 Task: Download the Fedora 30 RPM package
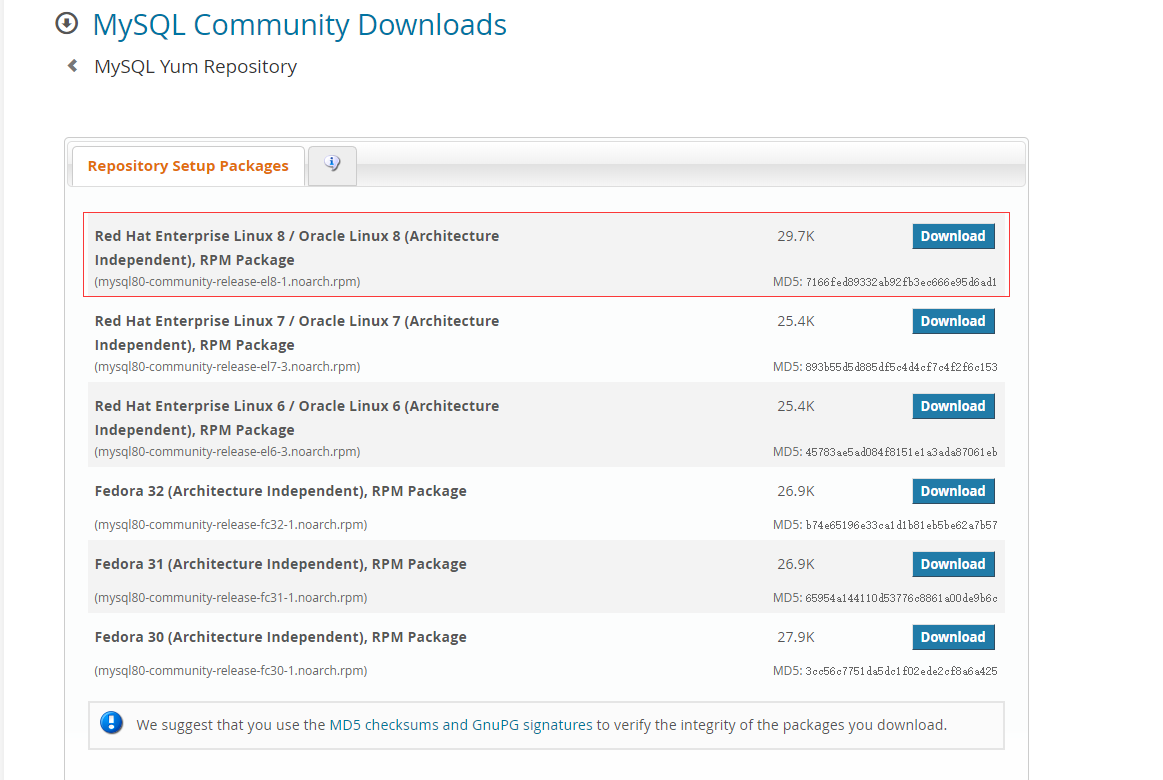pos(952,637)
